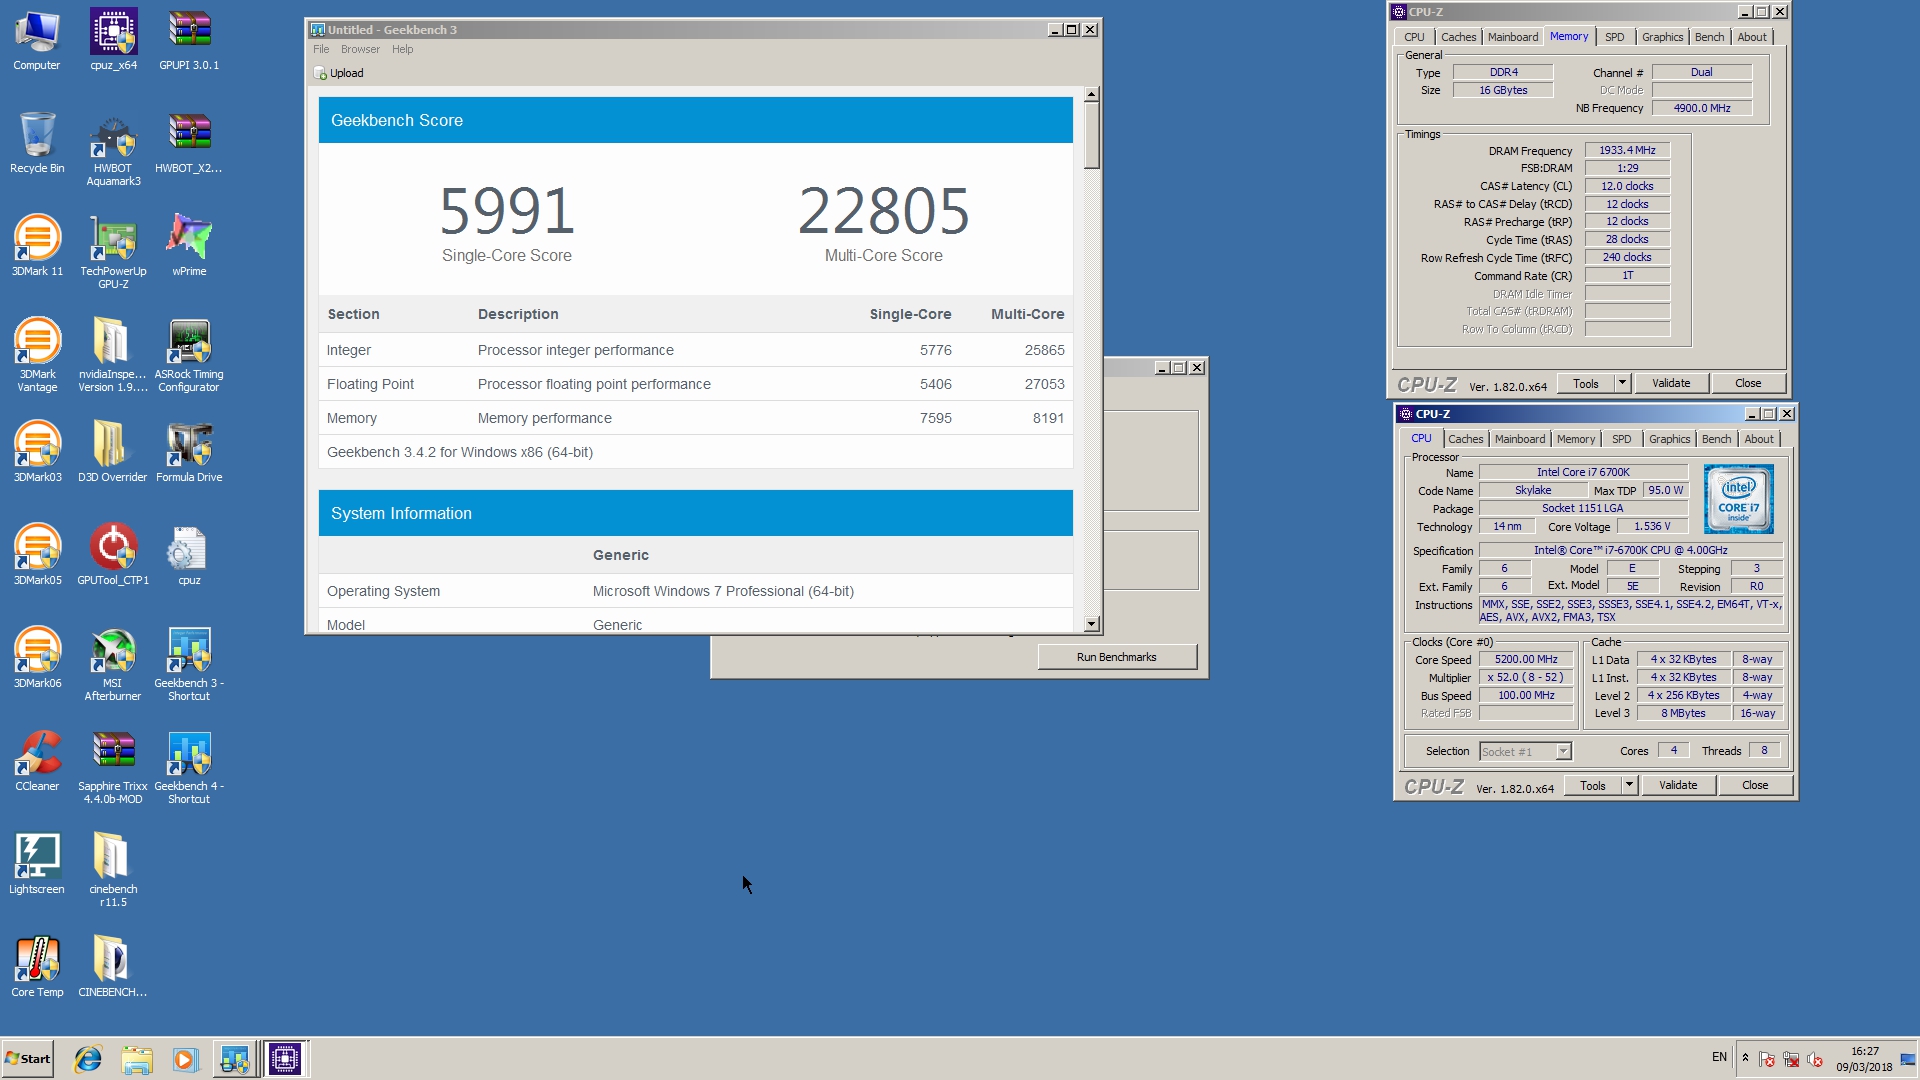This screenshot has height=1080, width=1920.
Task: Click the Geekbench vertical scrollbar thumb
Action: [1091, 135]
